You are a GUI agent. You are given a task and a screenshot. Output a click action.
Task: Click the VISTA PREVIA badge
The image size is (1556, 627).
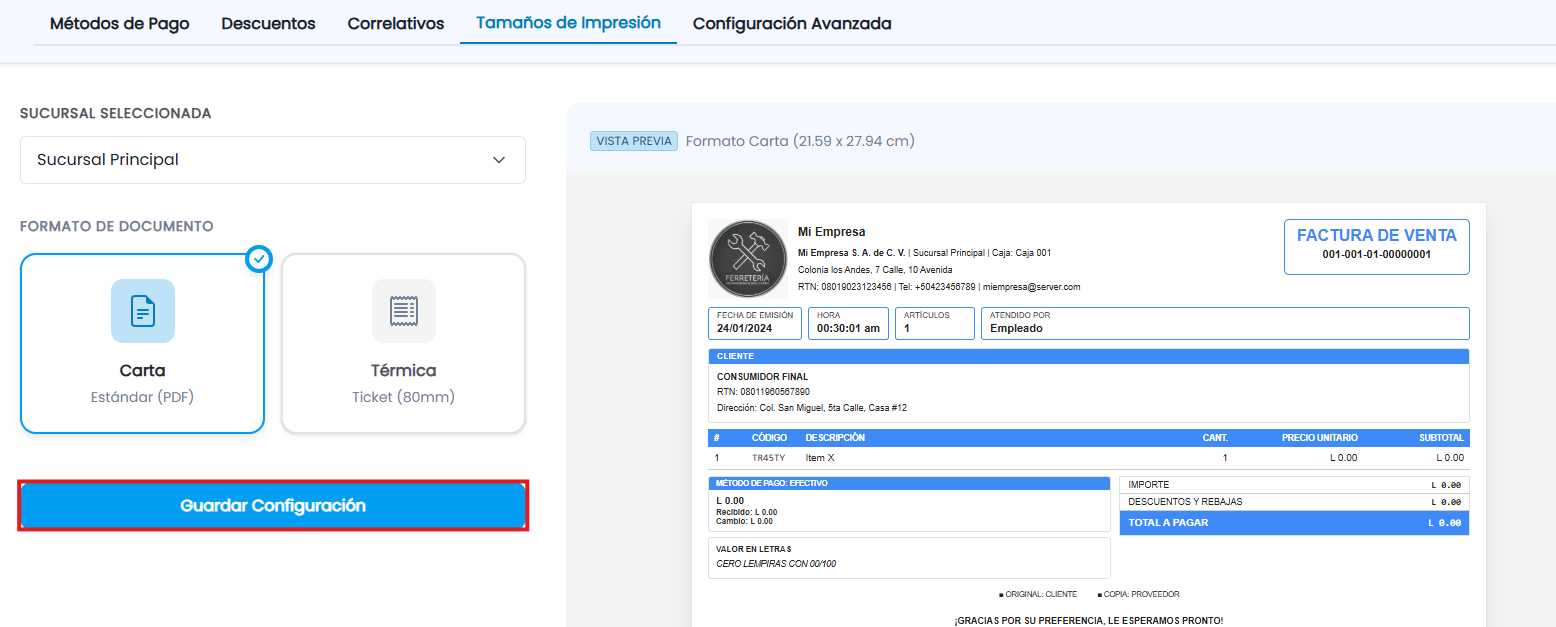634,141
